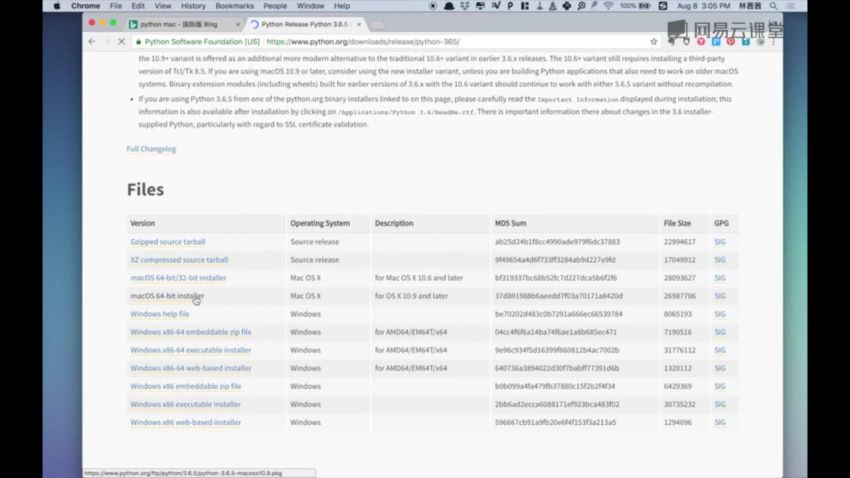Download Windows x86-64 executable installer
This screenshot has height=478, width=850.
[191, 350]
